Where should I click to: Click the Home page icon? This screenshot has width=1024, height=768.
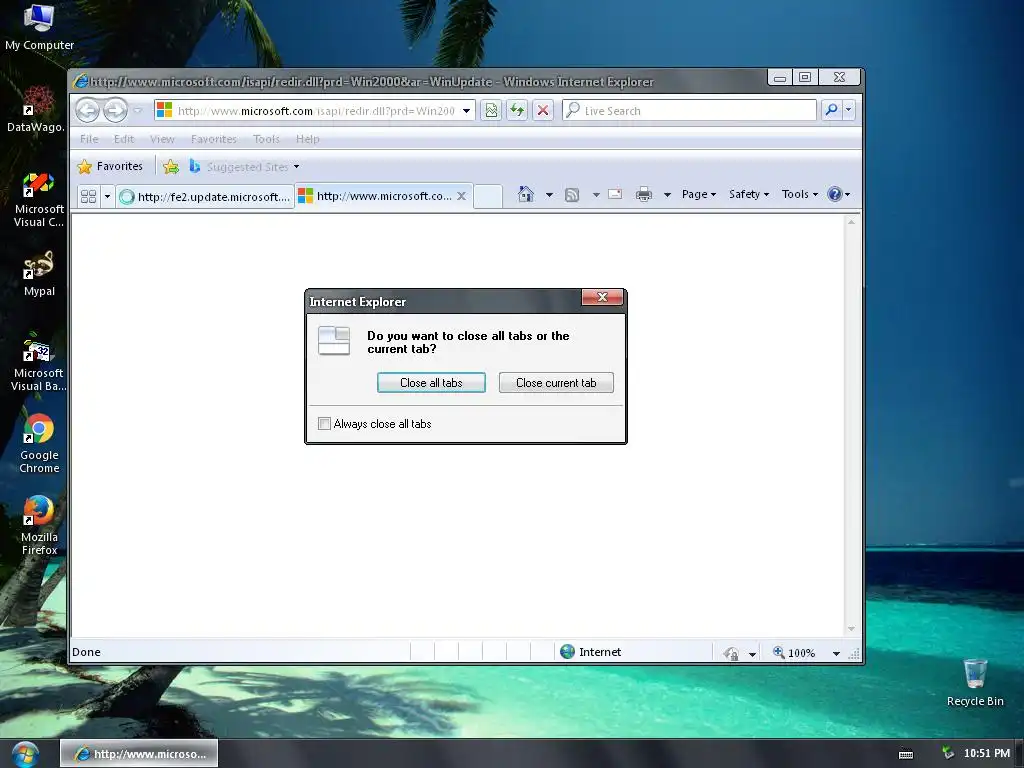[526, 194]
